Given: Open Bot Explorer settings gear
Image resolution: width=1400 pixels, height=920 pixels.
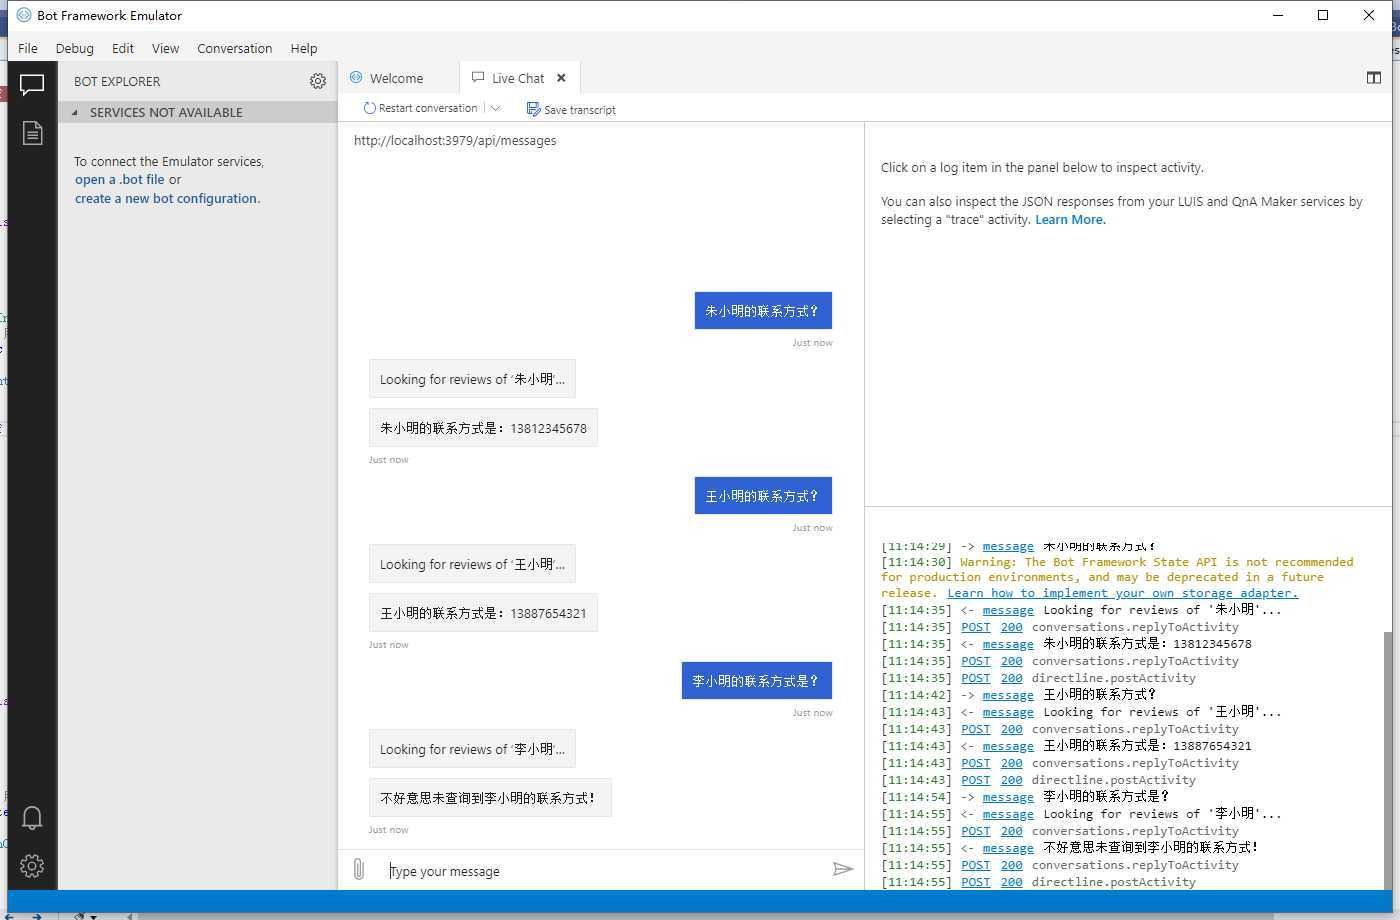Looking at the screenshot, I should 318,81.
